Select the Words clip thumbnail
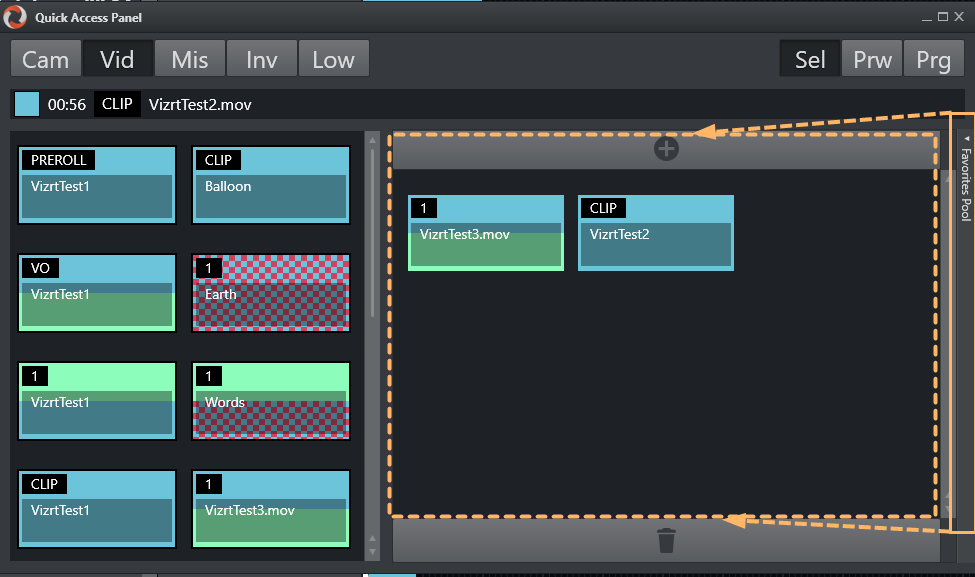Viewport: 975px width, 577px height. coord(270,401)
